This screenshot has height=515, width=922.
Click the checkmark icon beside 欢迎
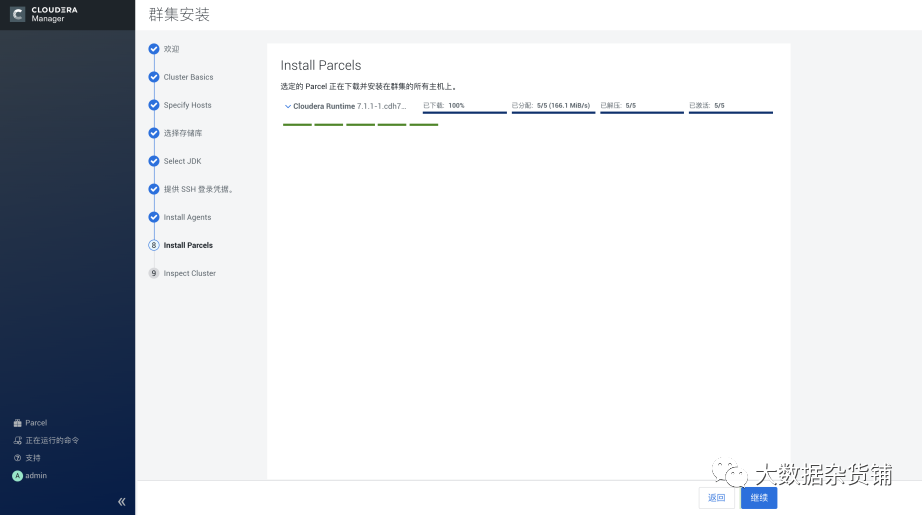154,49
